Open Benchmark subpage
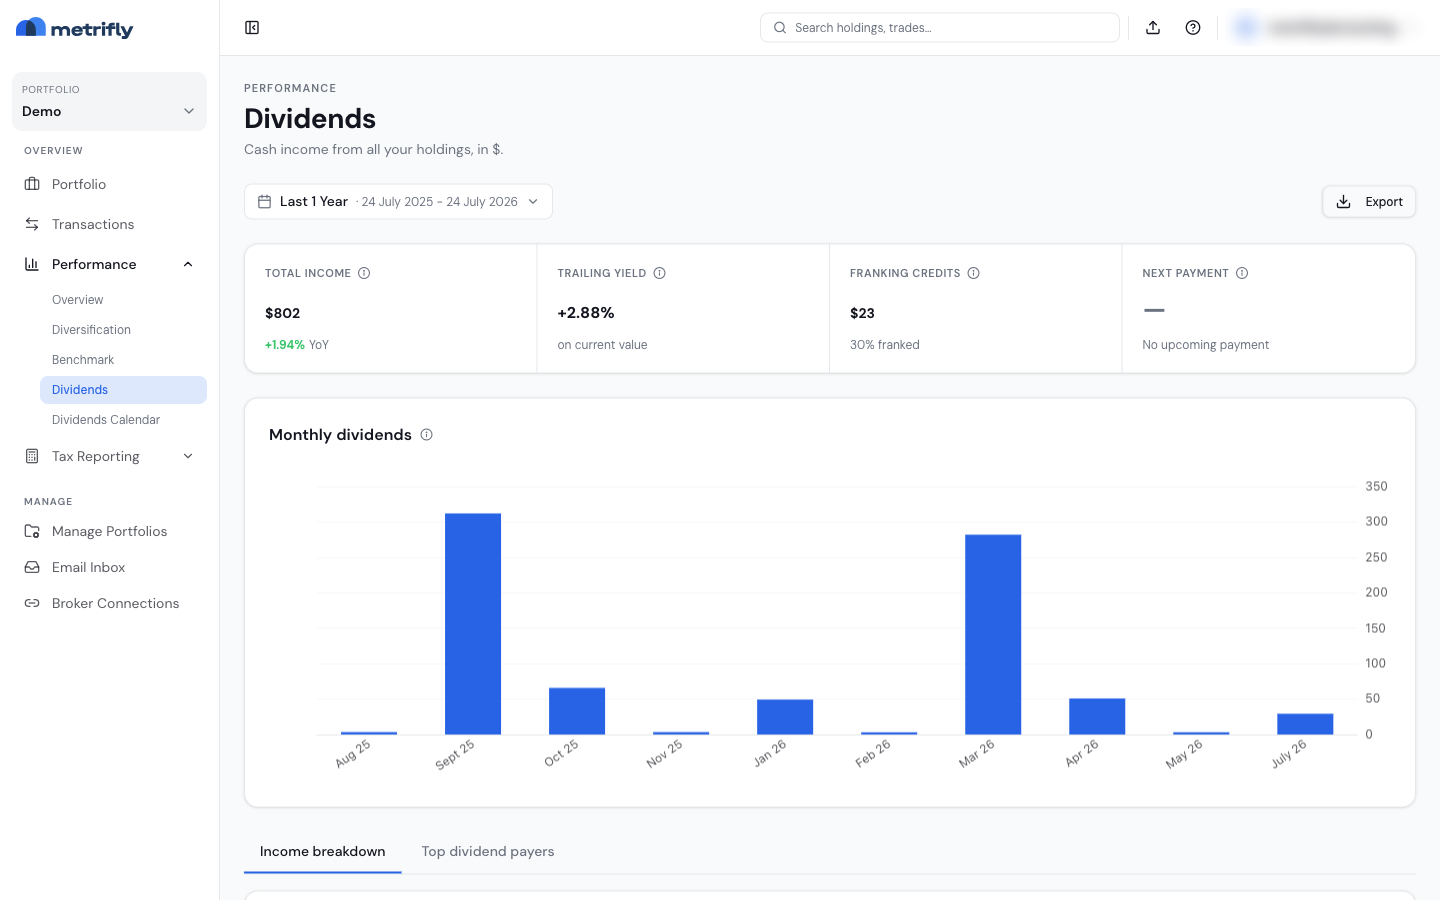 123,360
